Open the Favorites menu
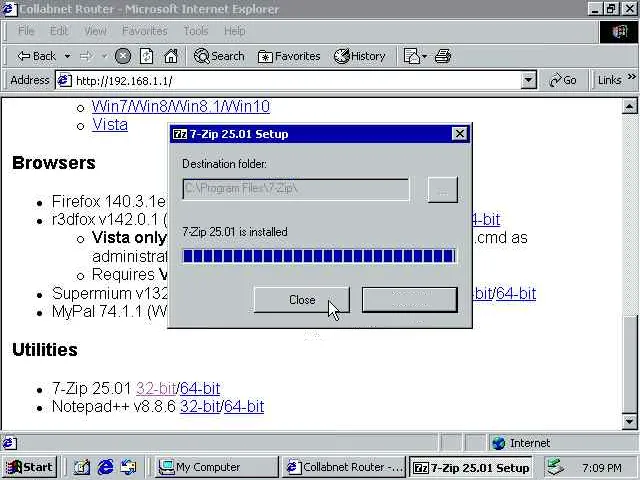 [144, 31]
